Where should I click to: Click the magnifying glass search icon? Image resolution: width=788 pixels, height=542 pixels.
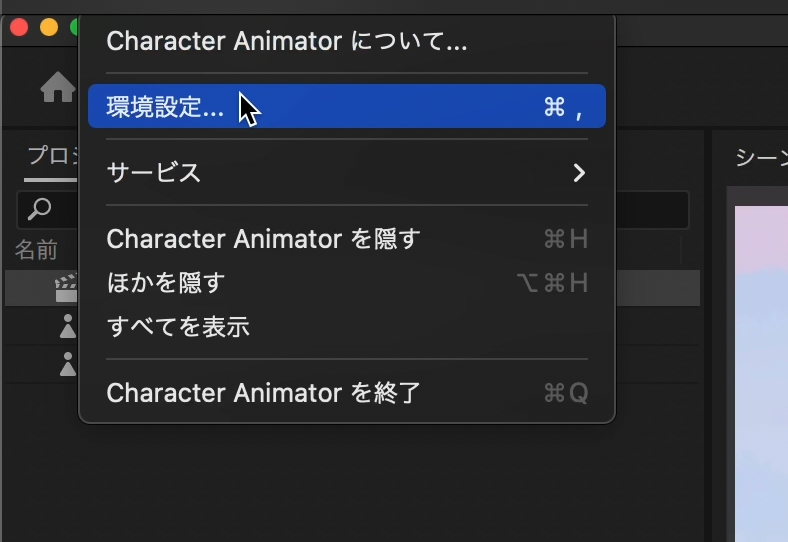pyautogui.click(x=39, y=209)
